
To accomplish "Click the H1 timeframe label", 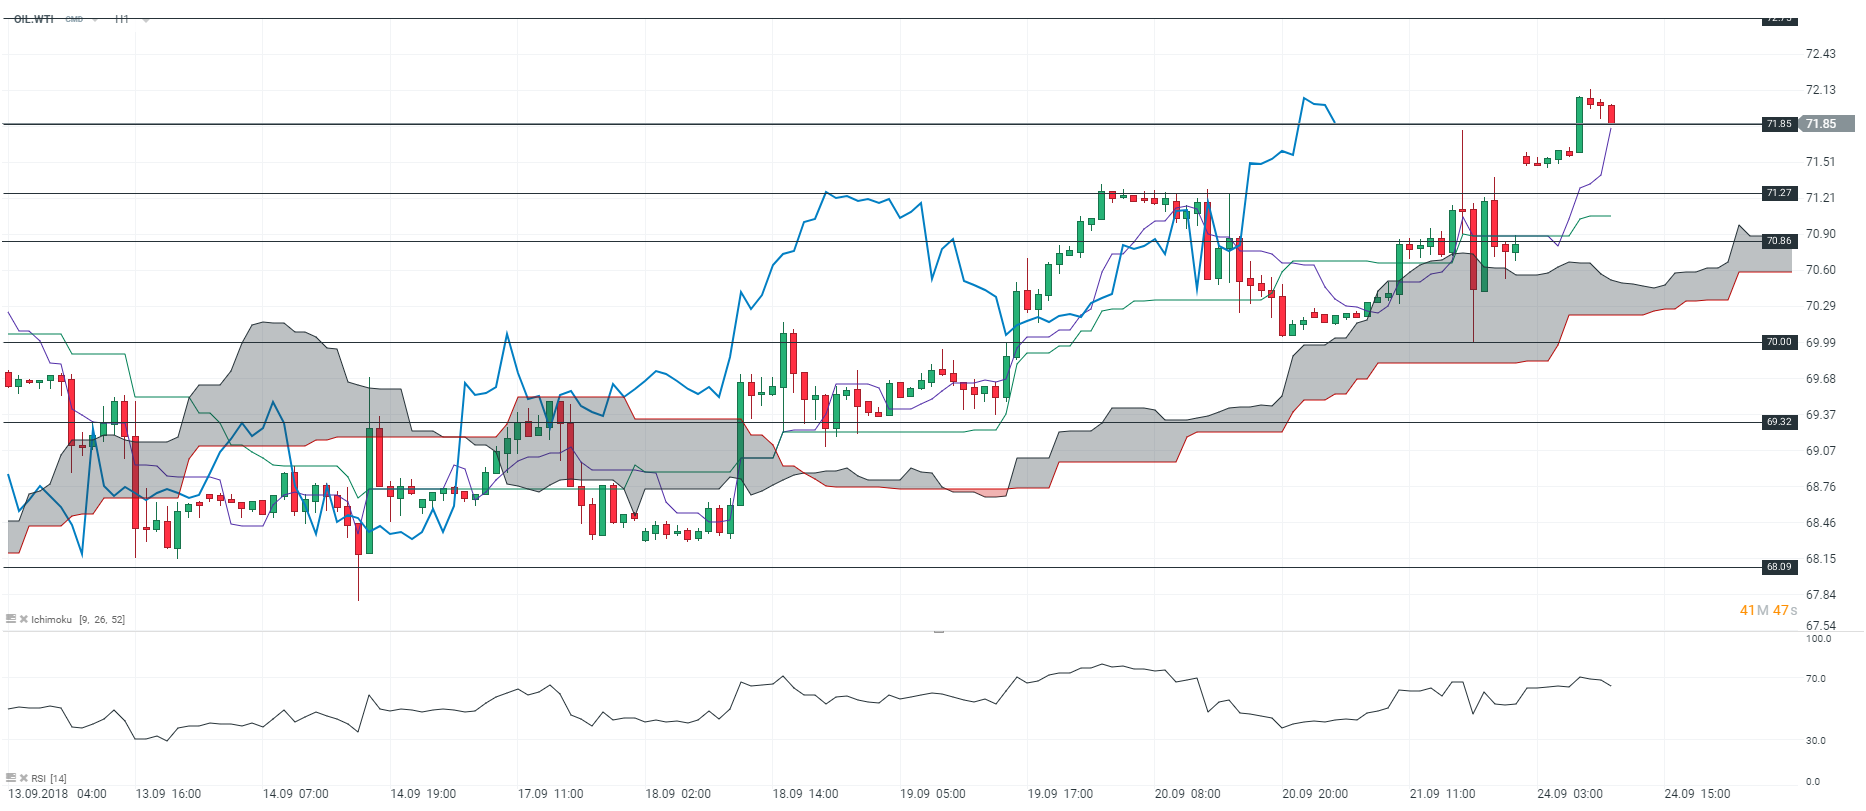I will (x=122, y=19).
